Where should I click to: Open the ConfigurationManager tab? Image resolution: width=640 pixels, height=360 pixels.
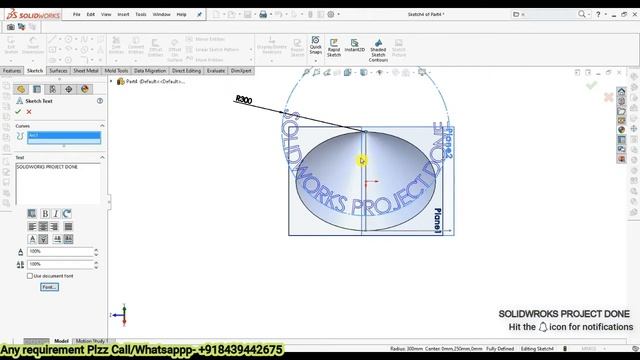(x=53, y=89)
